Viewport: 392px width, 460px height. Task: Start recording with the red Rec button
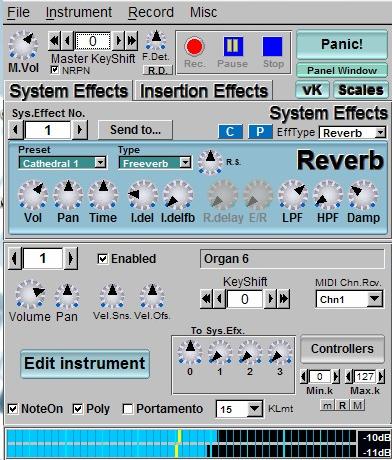tap(194, 46)
